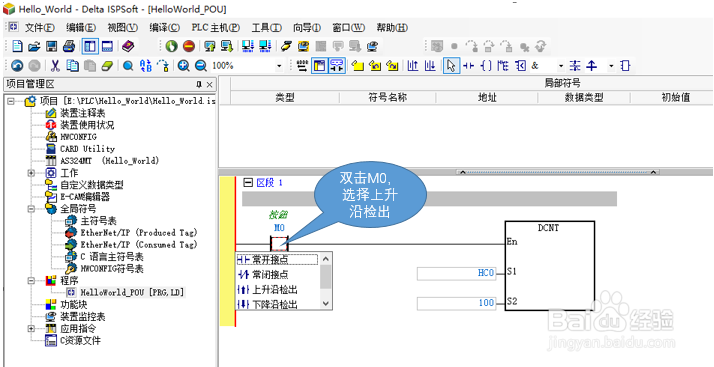Expand the 工作 tree node
The image size is (714, 367).
31,173
